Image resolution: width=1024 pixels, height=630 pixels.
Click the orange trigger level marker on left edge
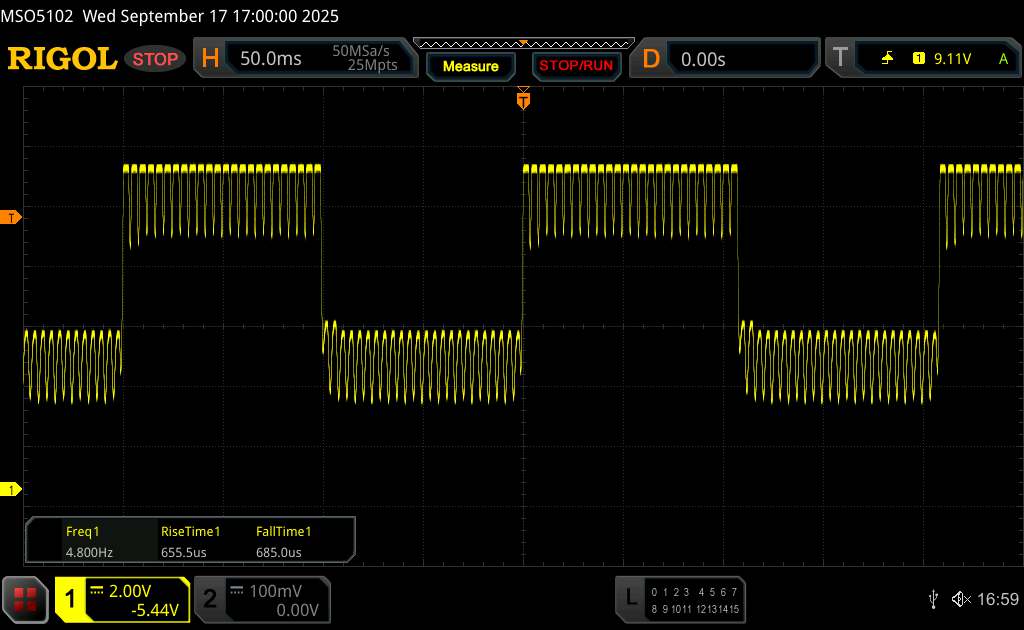pyautogui.click(x=11, y=217)
